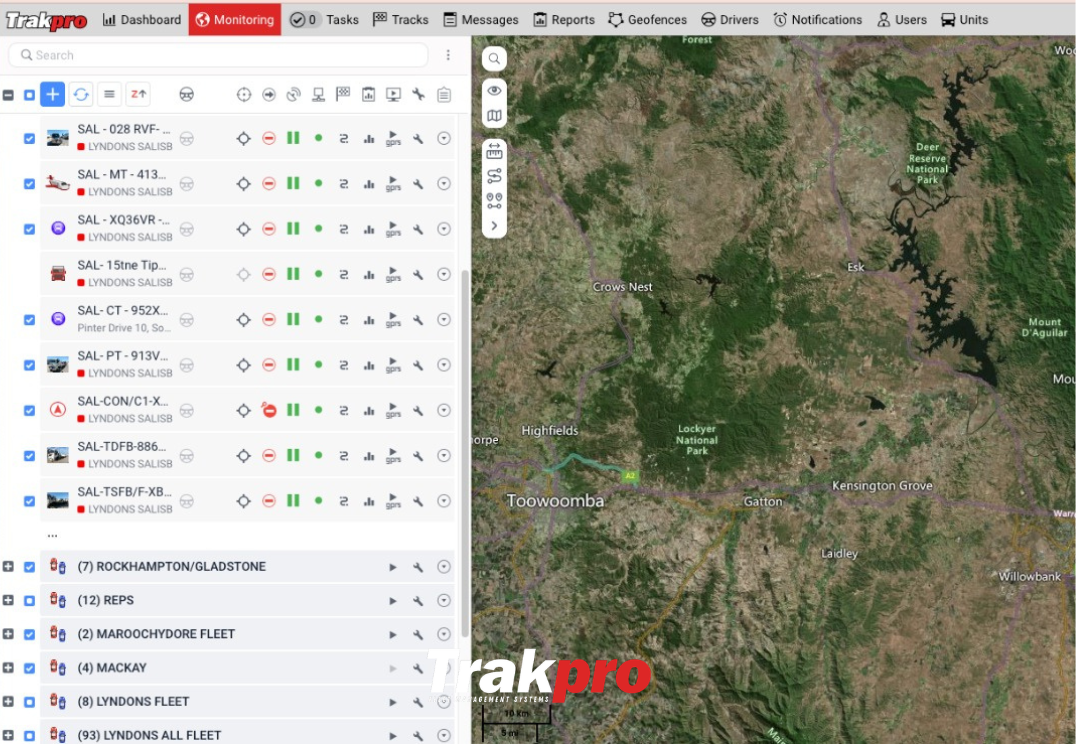The height and width of the screenshot is (744, 1076).
Task: Expand the (4) MACKAY group
Action: 8,668
